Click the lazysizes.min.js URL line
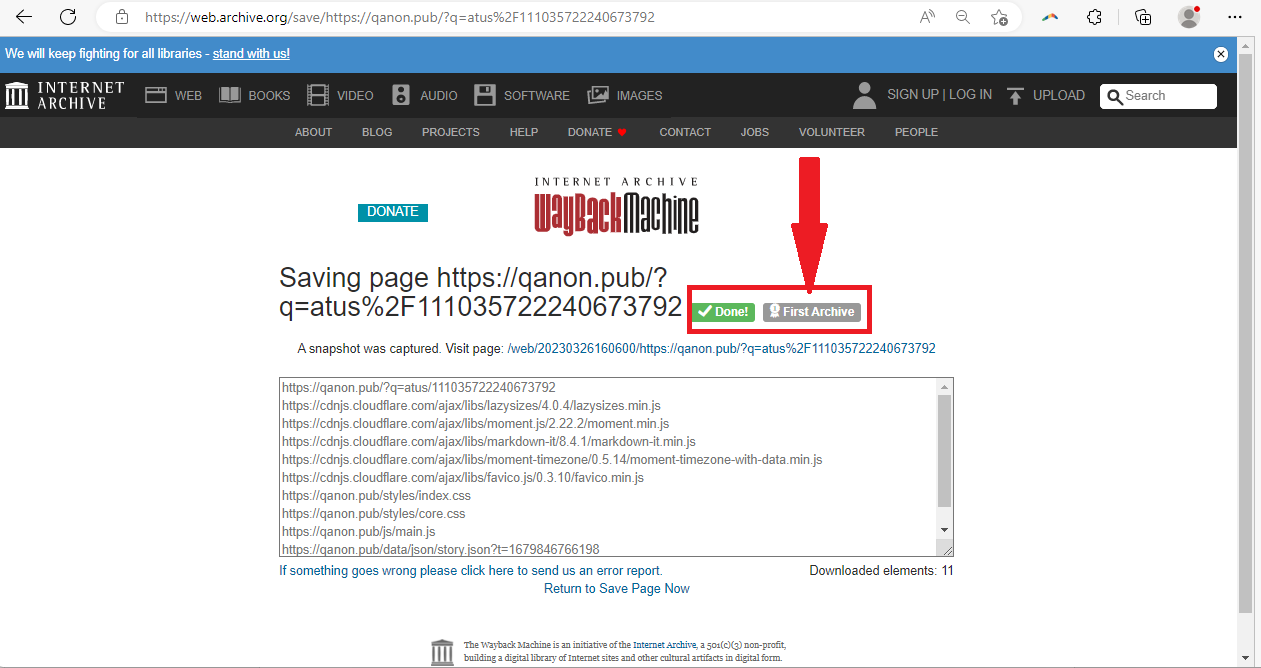The height and width of the screenshot is (668, 1261). pos(471,406)
